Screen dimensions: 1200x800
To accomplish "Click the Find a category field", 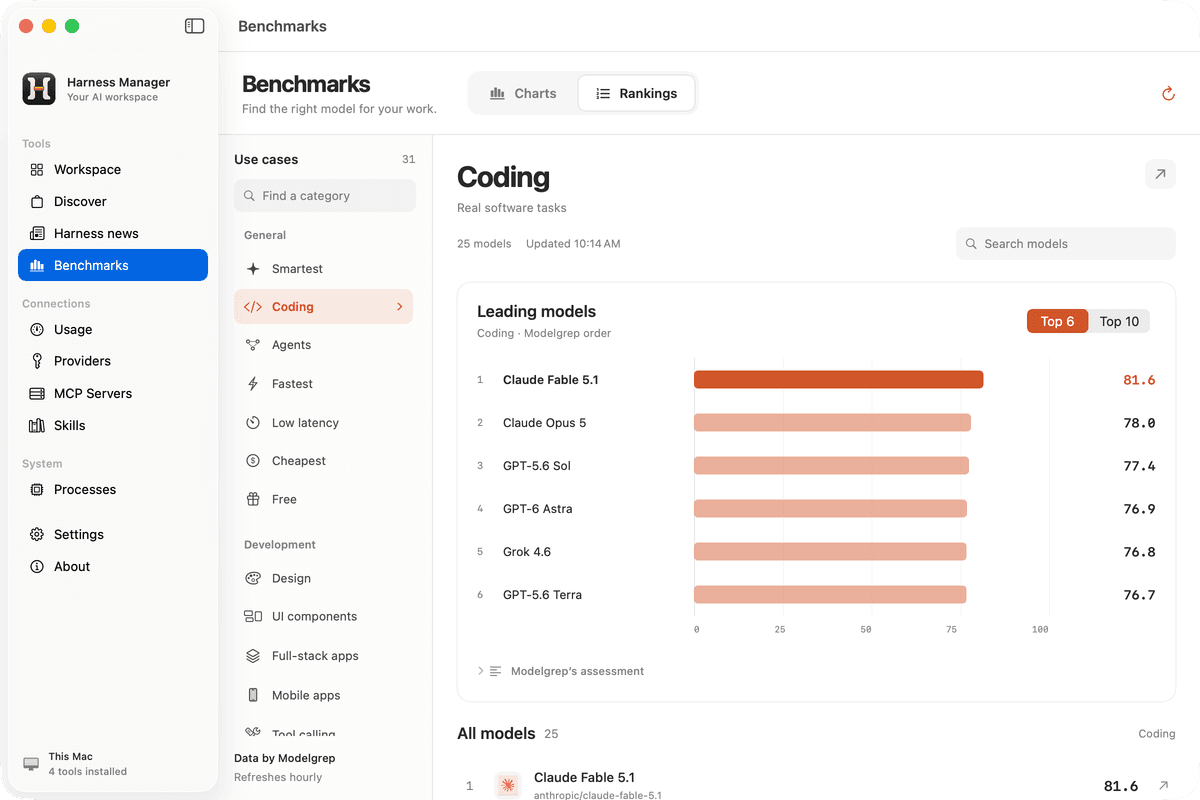I will coord(325,196).
